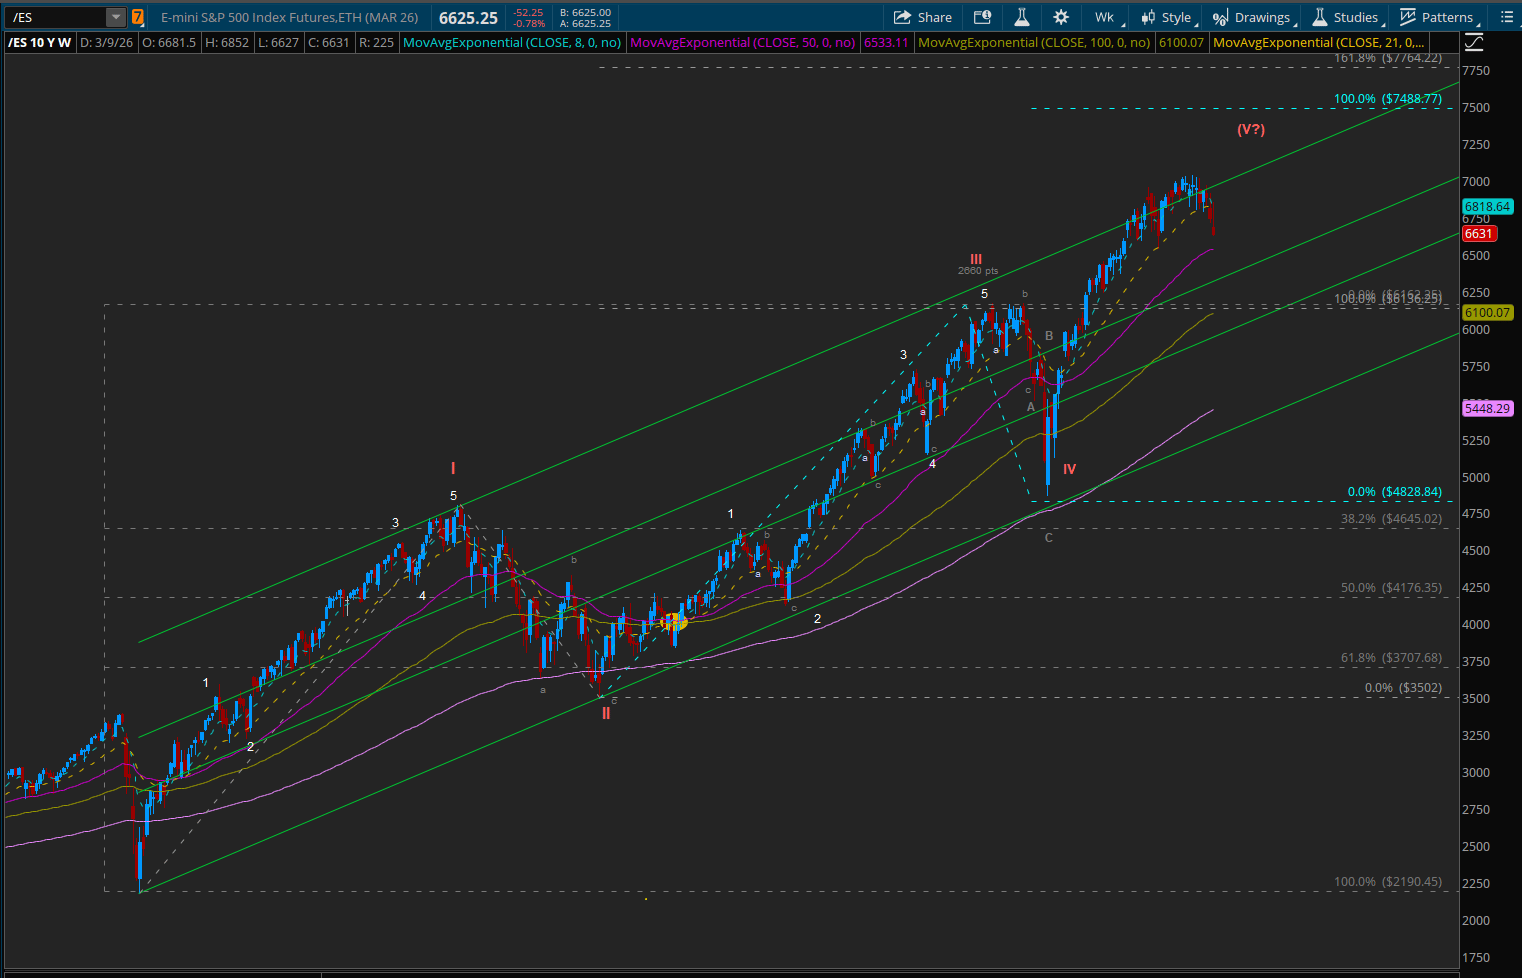
Task: Click MovAvgExponential (CLOSE, 8, 0, no) label
Action: click(512, 43)
